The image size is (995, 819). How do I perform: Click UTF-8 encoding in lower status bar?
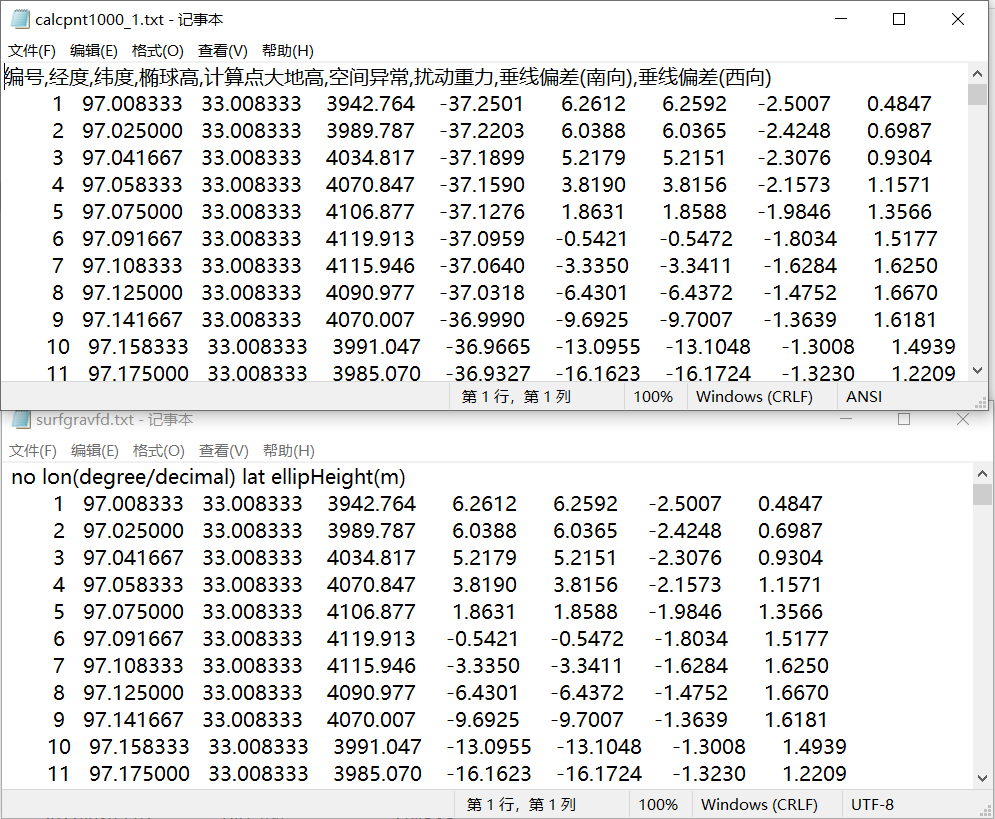point(873,804)
